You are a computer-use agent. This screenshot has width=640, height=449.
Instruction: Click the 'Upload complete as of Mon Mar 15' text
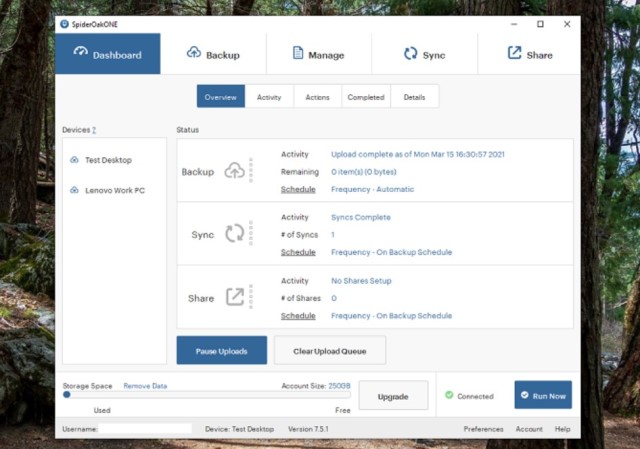tap(418, 154)
